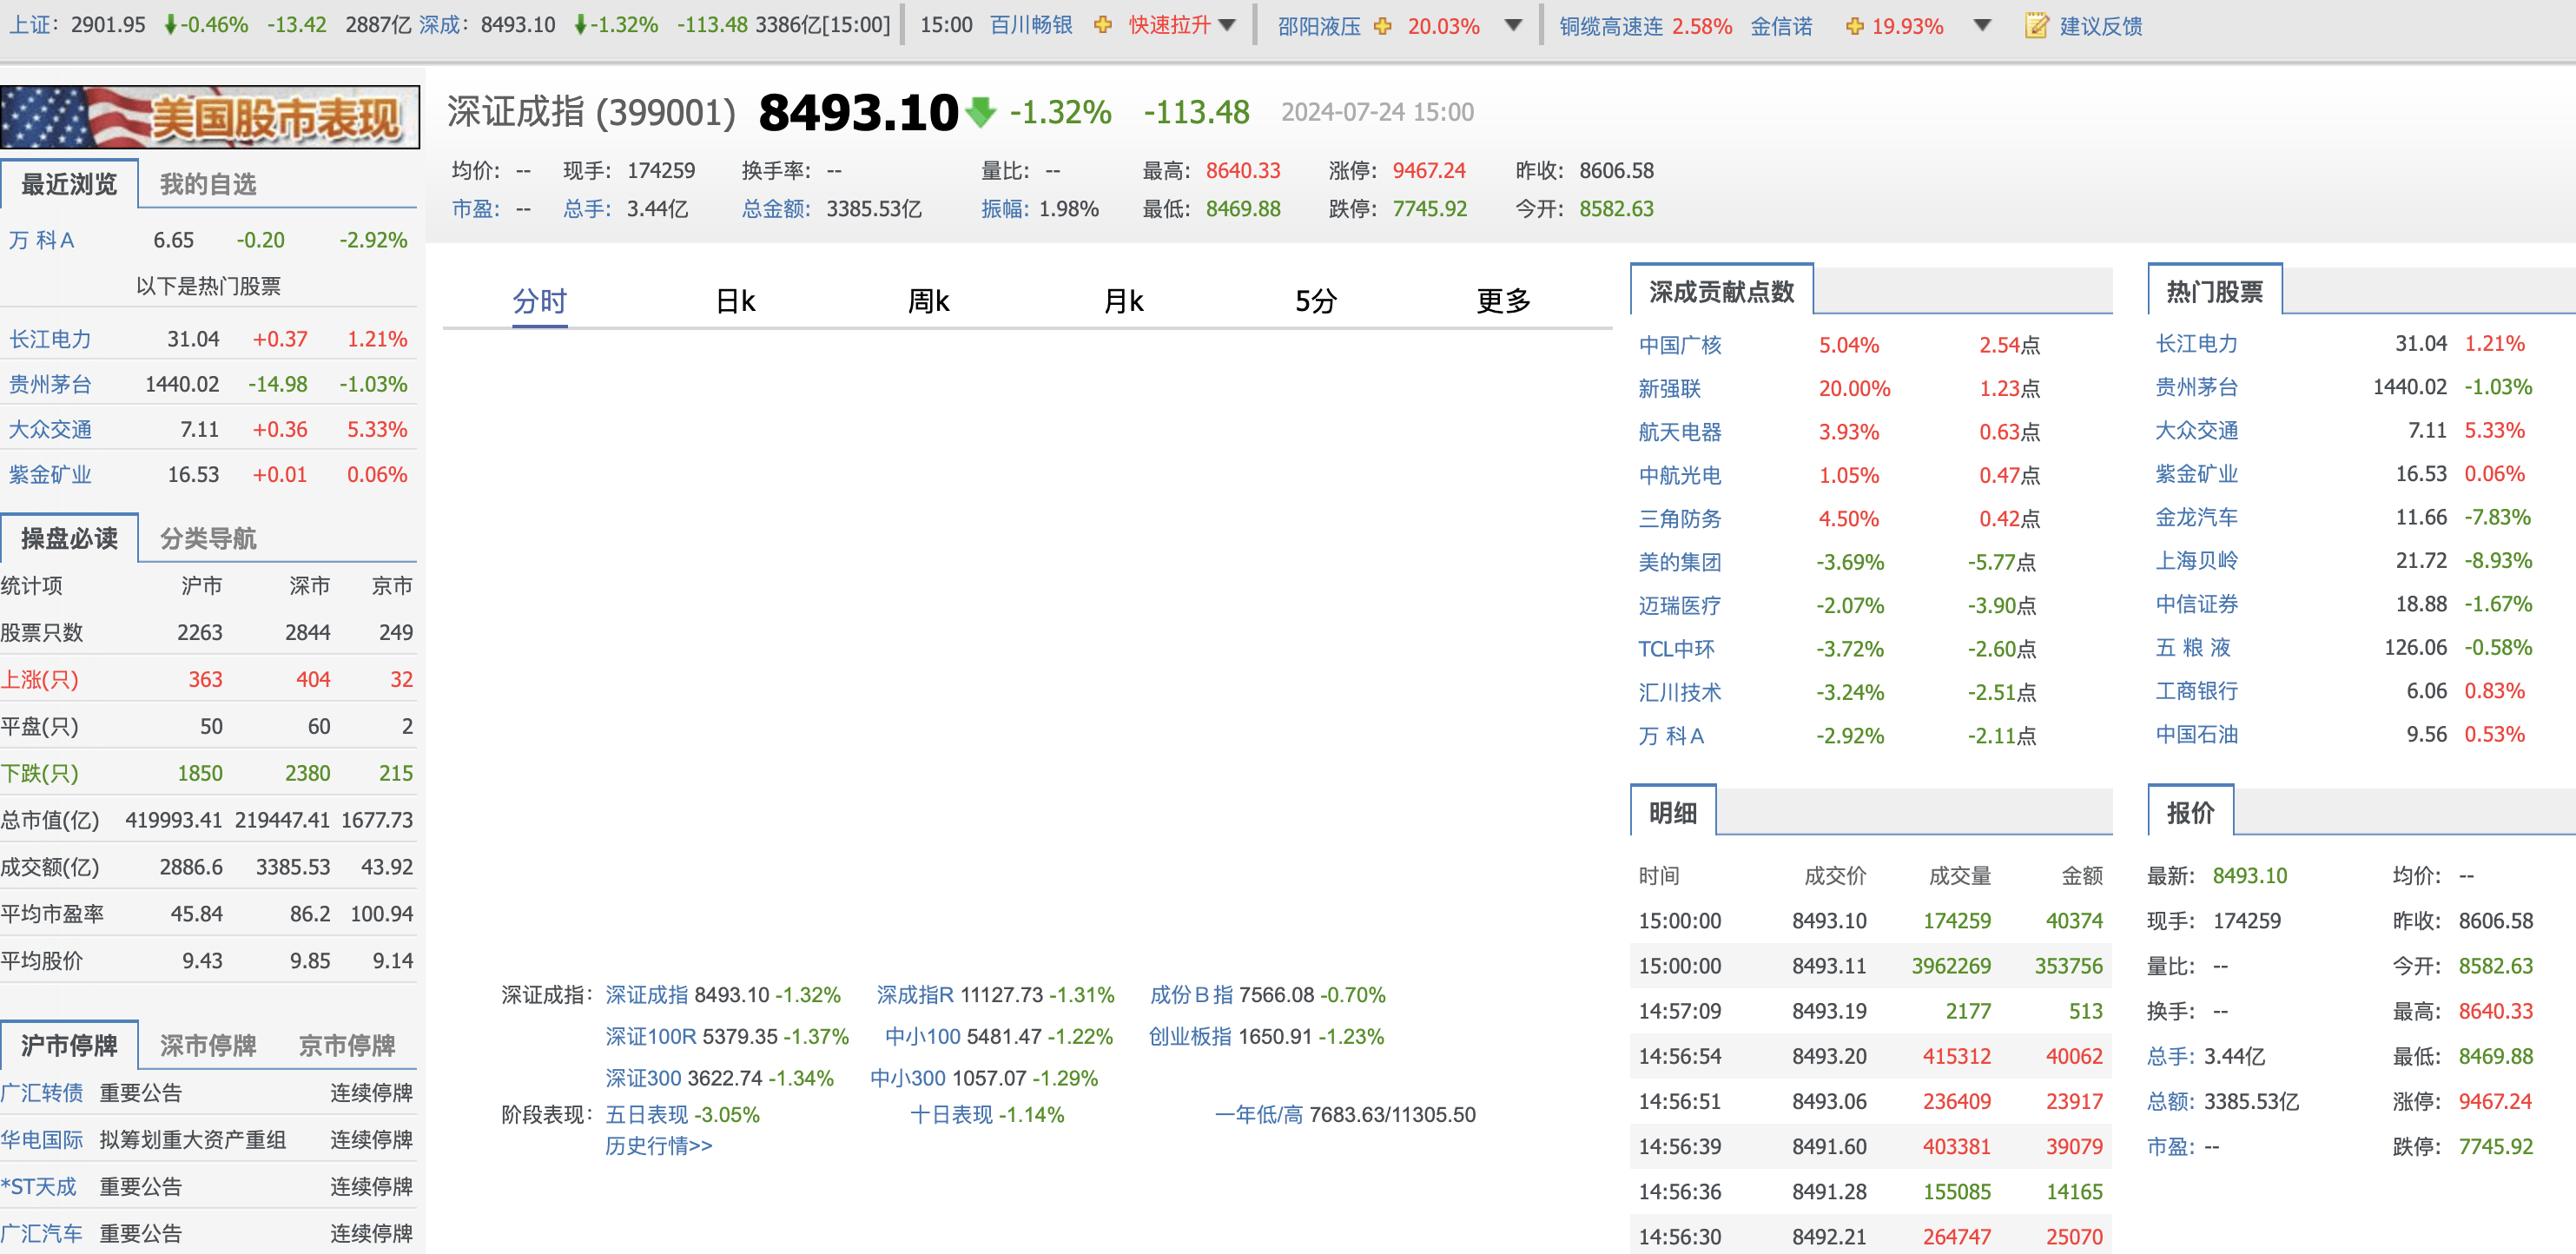Select the 明细 panel tab
The height and width of the screenshot is (1254, 2576).
pyautogui.click(x=1673, y=812)
